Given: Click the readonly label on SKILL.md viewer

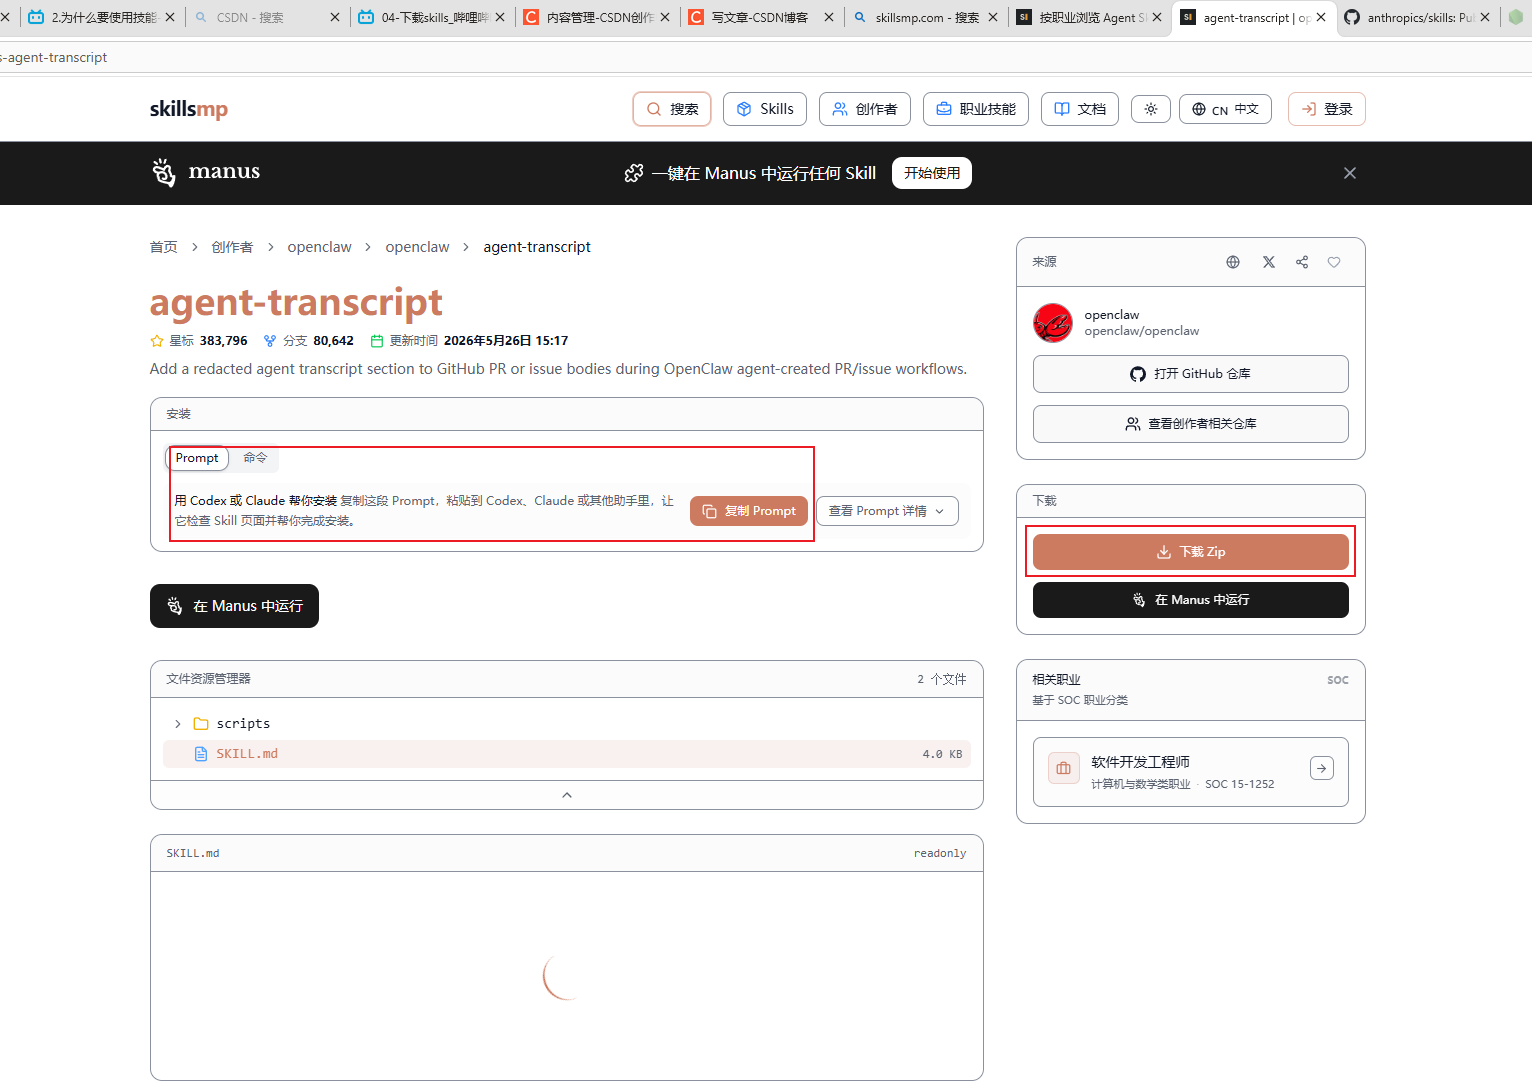Looking at the screenshot, I should (940, 854).
